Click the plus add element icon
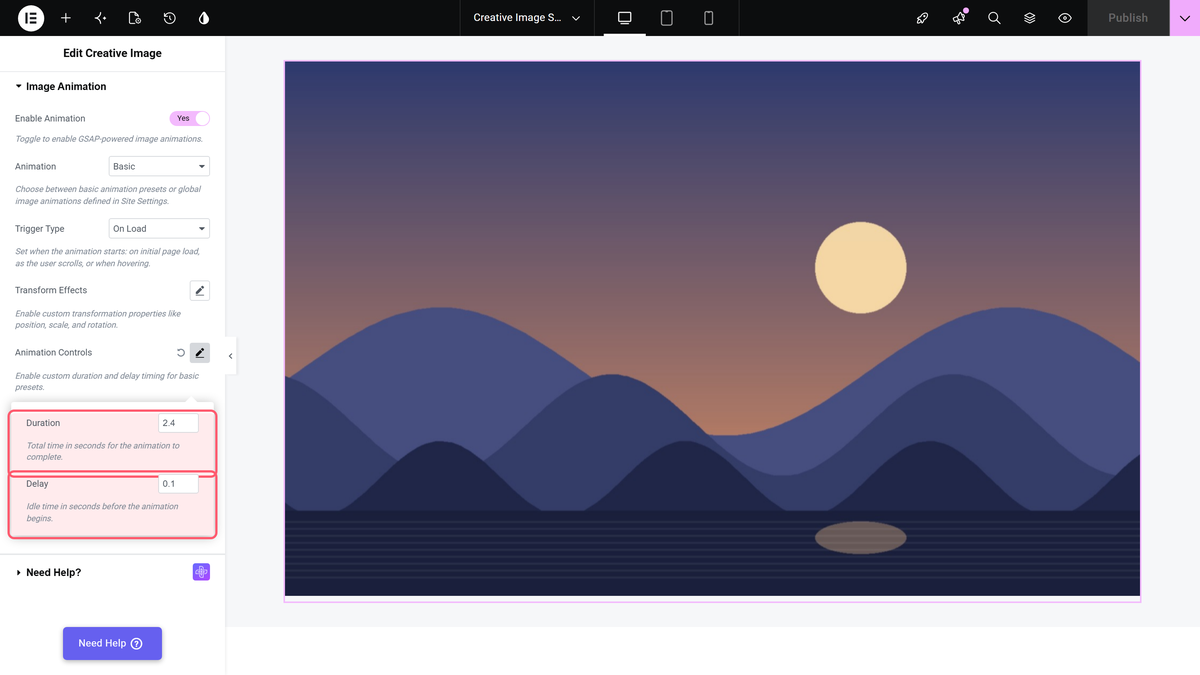The width and height of the screenshot is (1200, 675). coord(66,18)
